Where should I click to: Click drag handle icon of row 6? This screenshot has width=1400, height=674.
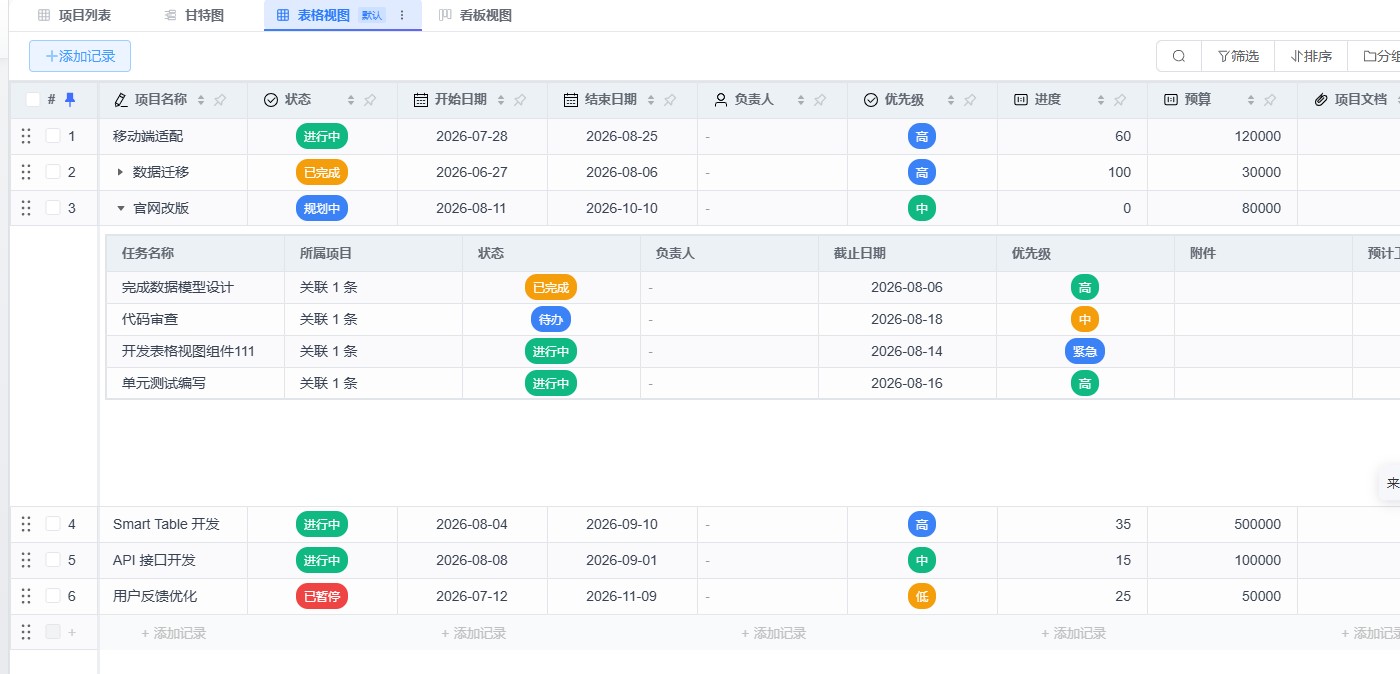(26, 596)
